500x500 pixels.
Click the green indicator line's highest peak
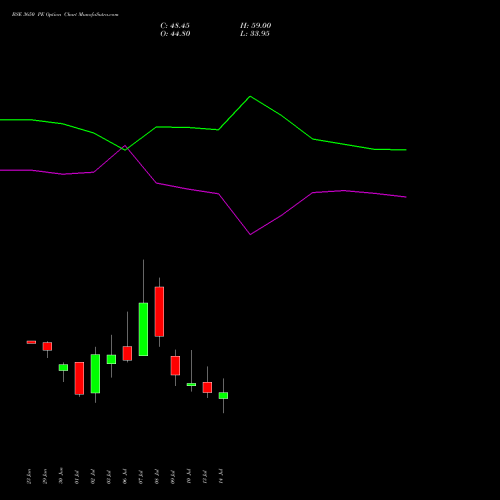click(x=250, y=97)
